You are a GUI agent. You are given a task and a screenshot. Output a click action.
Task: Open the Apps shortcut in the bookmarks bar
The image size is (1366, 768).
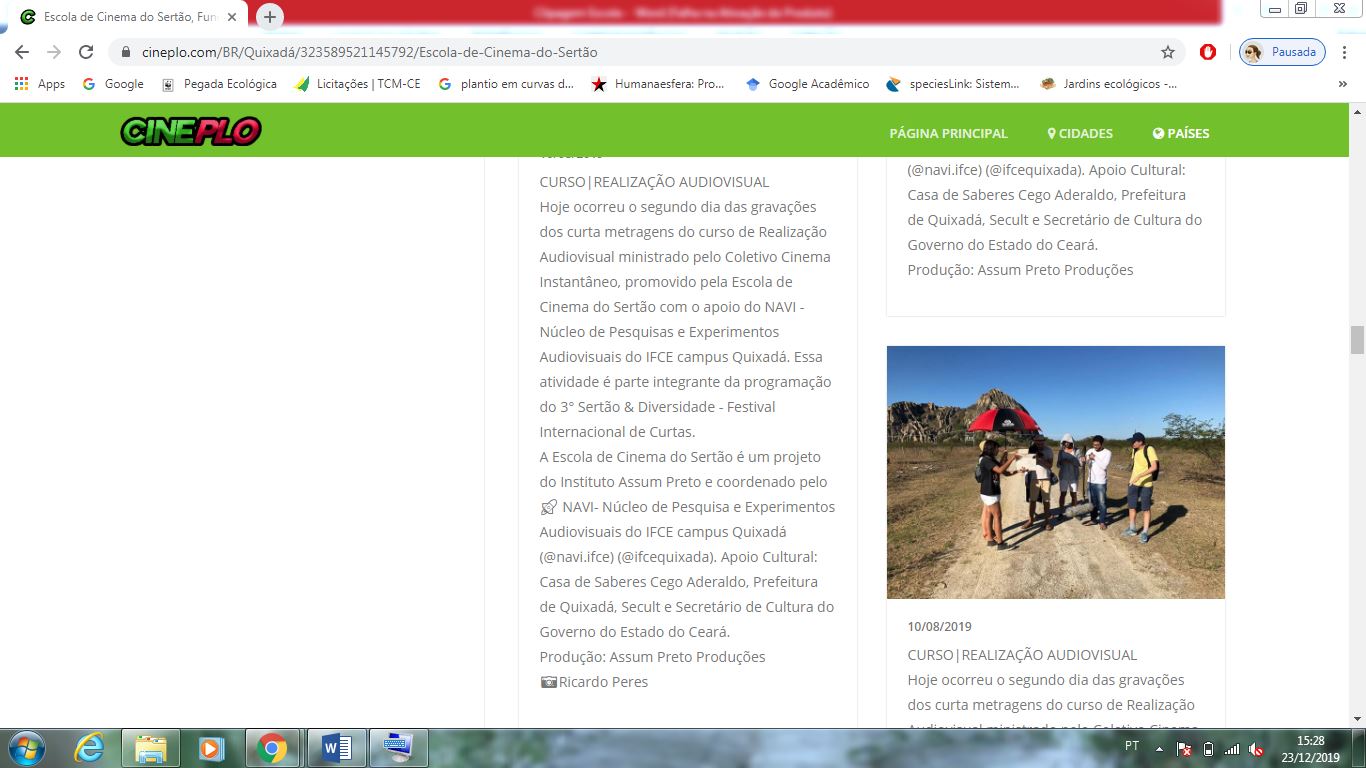pos(40,84)
